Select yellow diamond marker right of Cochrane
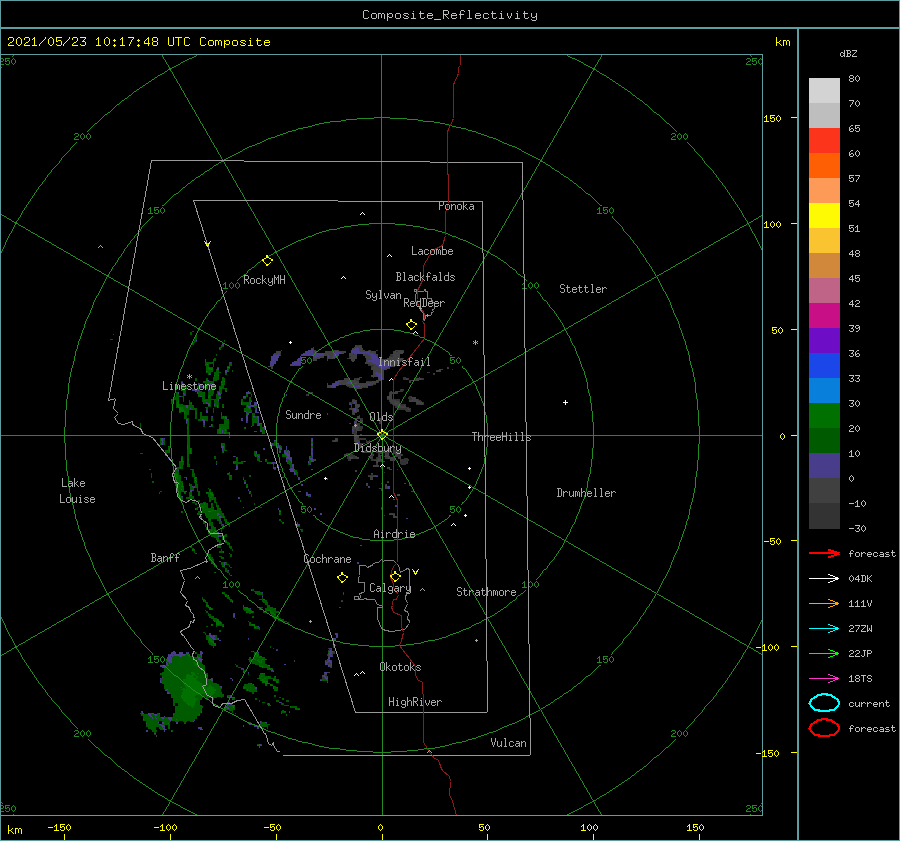Screen dimensions: 900x841 (x=342, y=578)
